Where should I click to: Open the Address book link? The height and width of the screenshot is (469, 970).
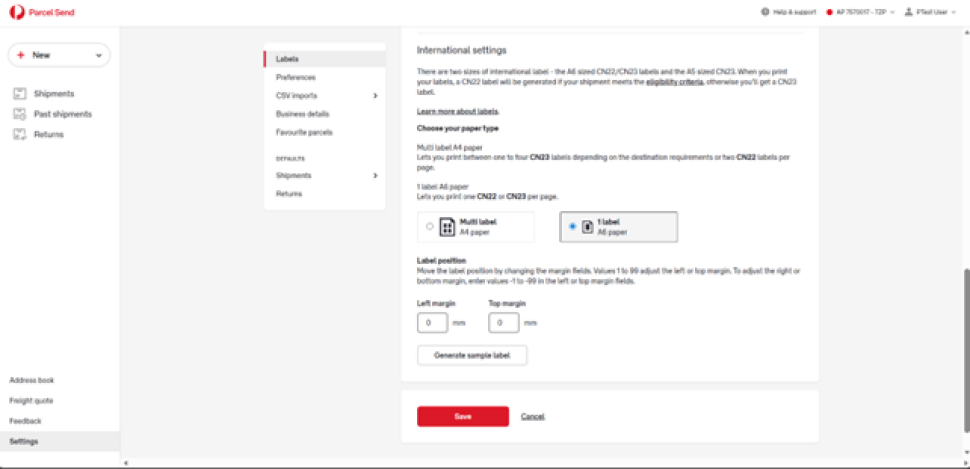pyautogui.click(x=32, y=381)
